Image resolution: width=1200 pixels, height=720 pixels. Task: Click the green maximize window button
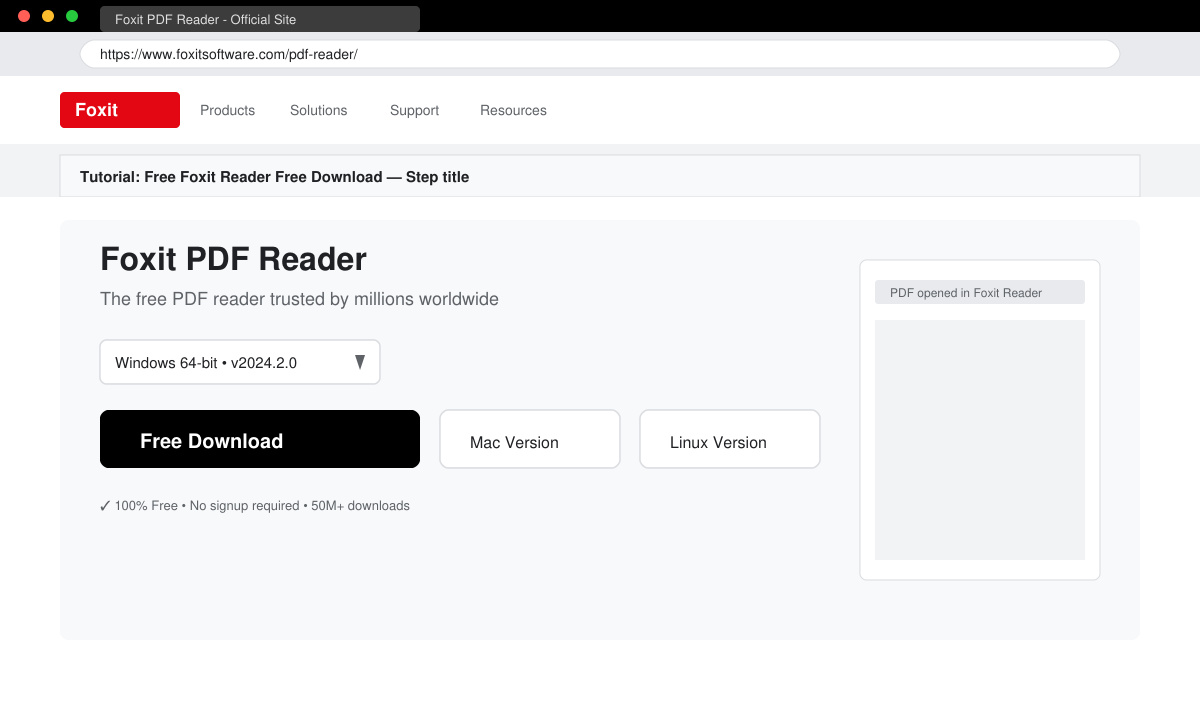point(72,16)
